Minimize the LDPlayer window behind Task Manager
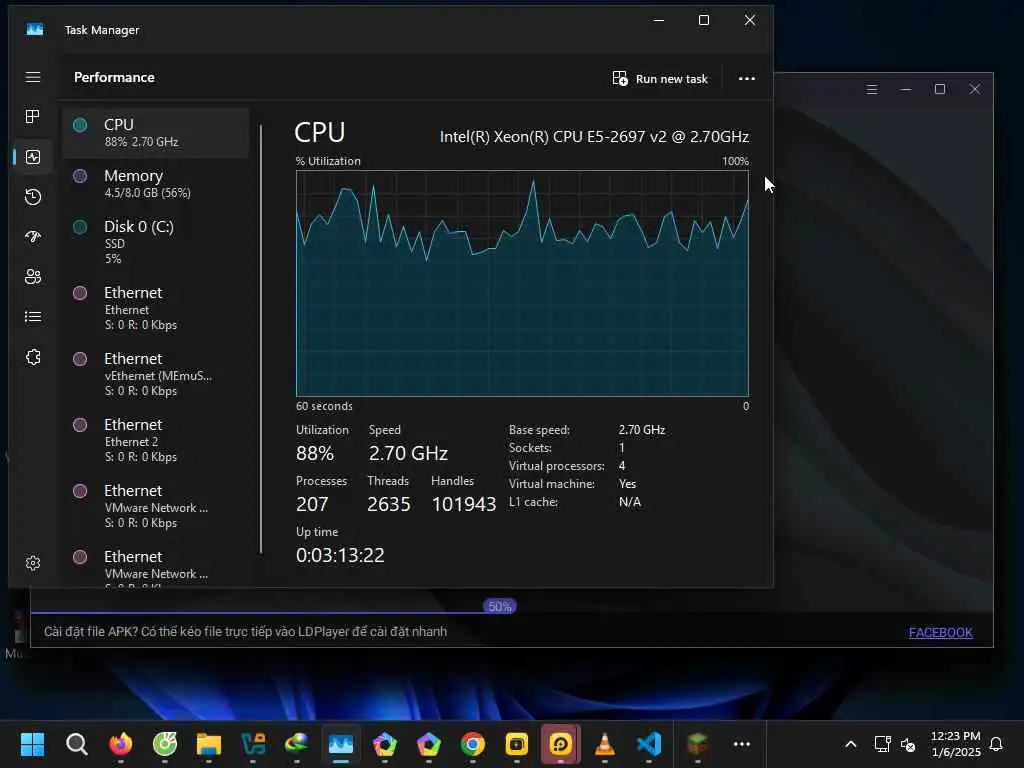 pos(905,89)
